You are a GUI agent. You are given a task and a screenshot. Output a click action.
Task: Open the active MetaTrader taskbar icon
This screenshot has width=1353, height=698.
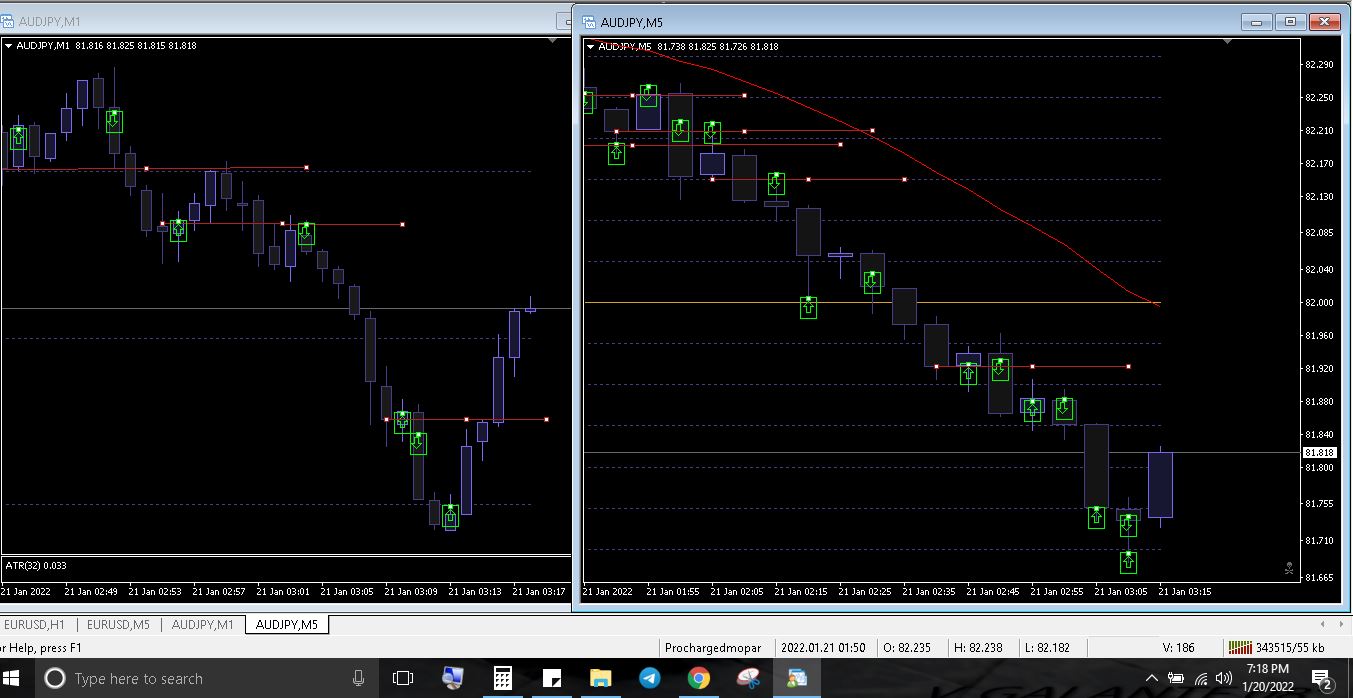pyautogui.click(x=796, y=678)
